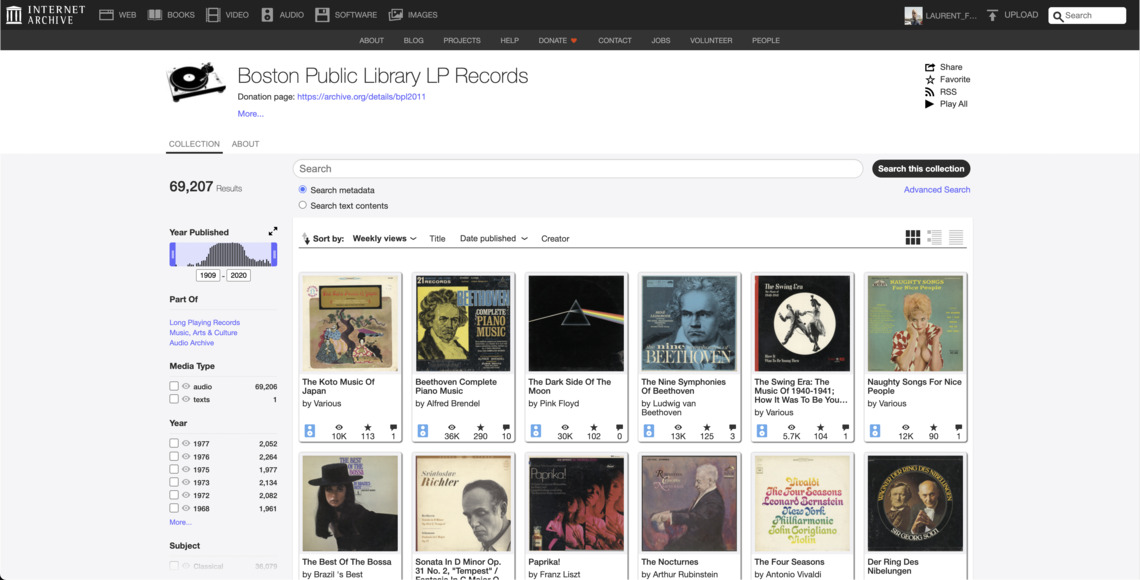Switch to list view layout
Viewport: 1140px width, 580px height.
[x=934, y=237]
